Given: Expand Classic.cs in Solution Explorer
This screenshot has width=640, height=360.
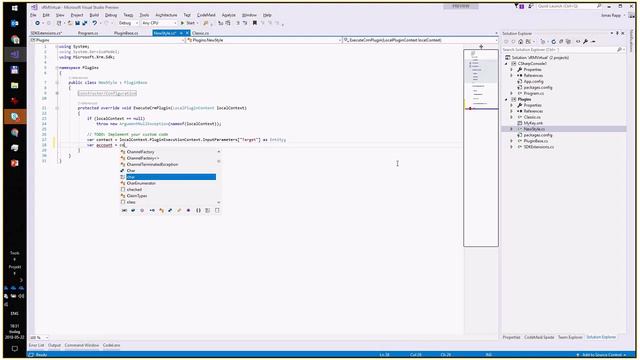Looking at the screenshot, I should pyautogui.click(x=512, y=117).
